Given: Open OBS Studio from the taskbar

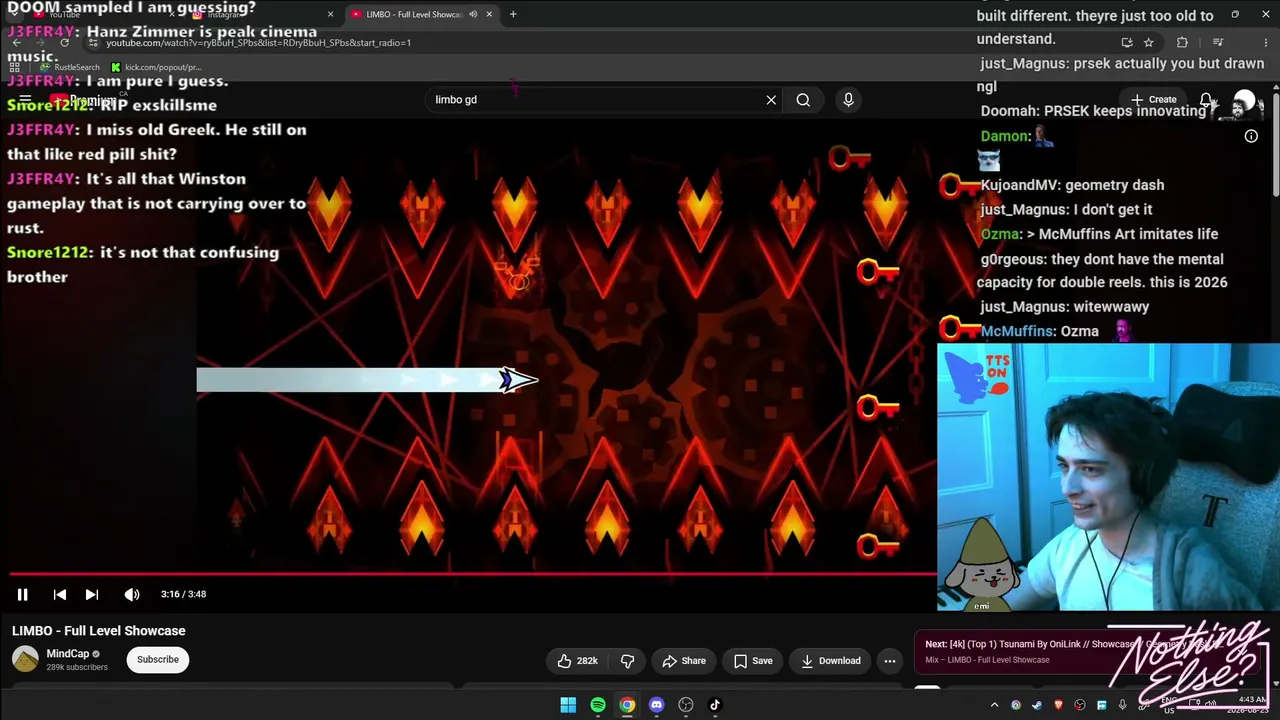Looking at the screenshot, I should pyautogui.click(x=686, y=705).
